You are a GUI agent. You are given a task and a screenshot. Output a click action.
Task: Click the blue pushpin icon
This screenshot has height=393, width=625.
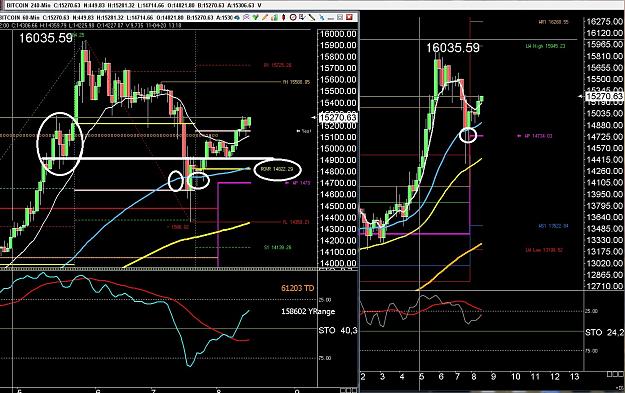click(x=321, y=18)
